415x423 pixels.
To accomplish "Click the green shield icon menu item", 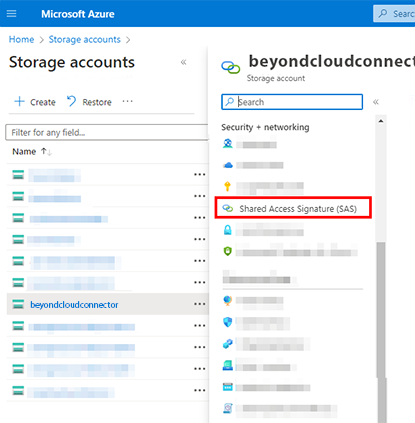I will [228, 251].
